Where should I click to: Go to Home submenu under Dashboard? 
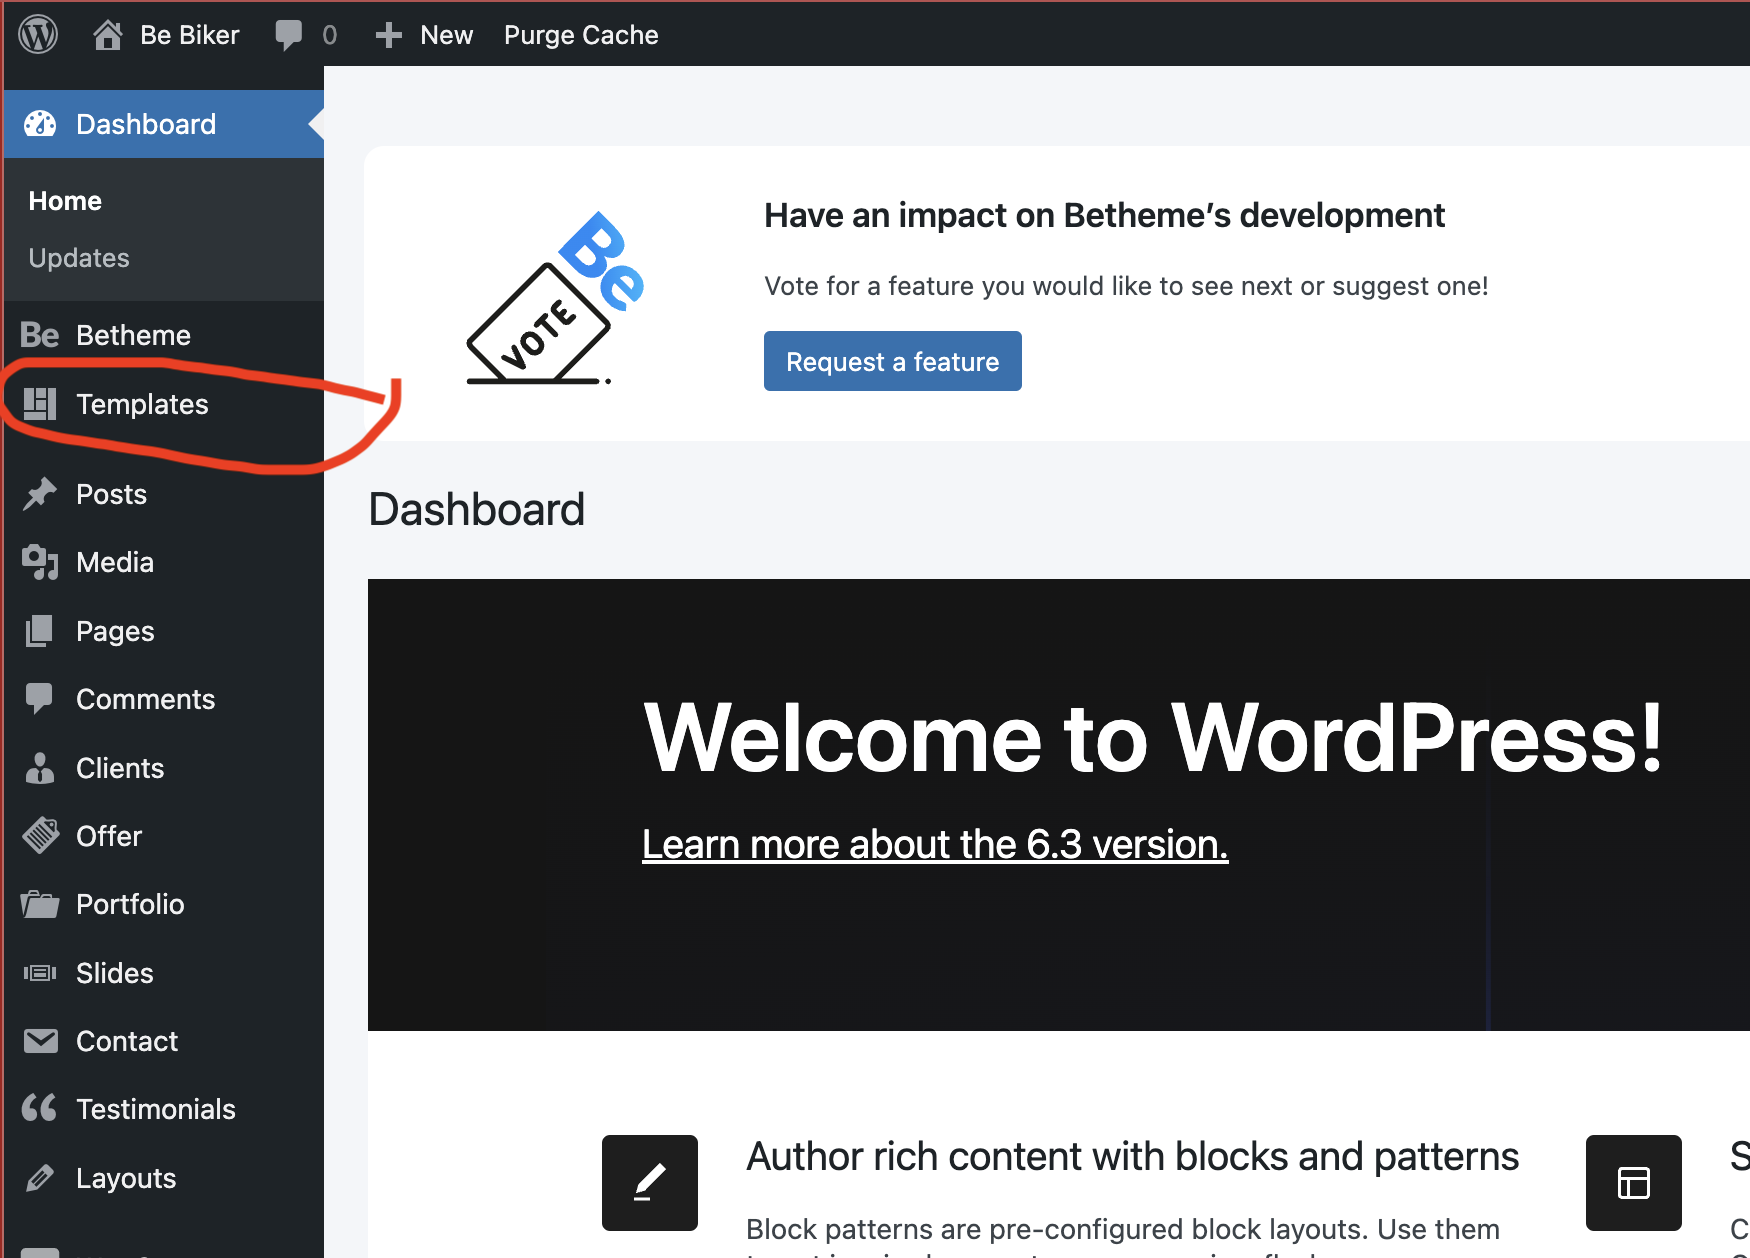(x=65, y=201)
